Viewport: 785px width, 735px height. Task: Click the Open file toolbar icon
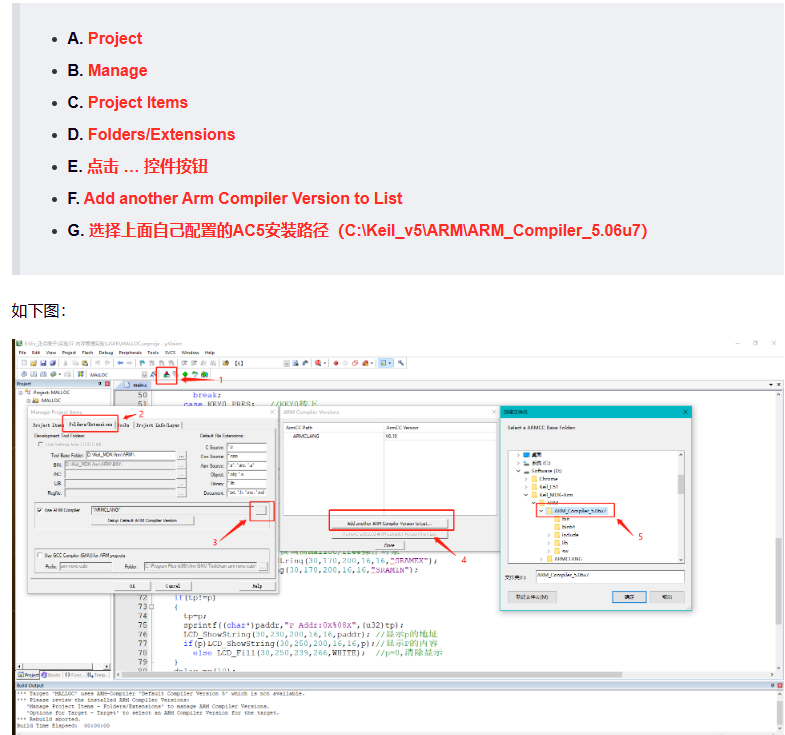(x=33, y=363)
